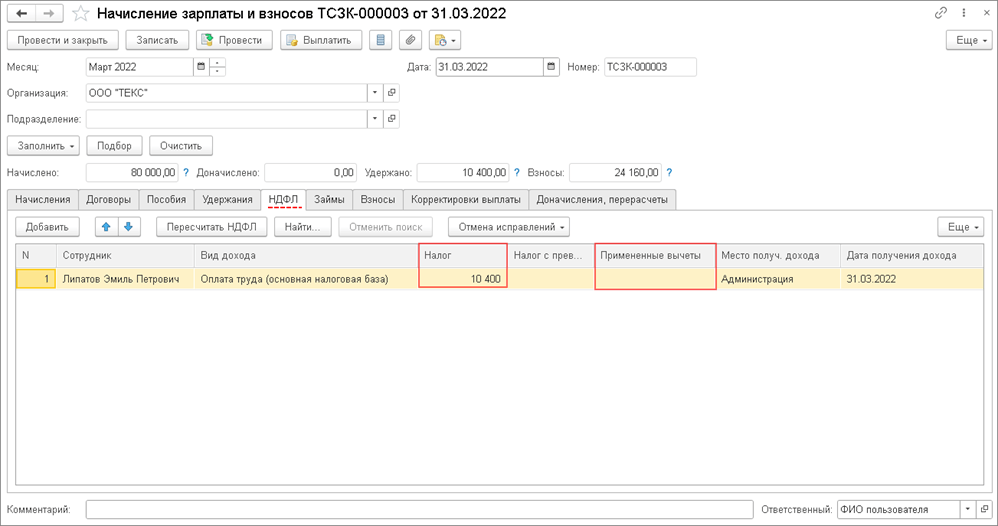The height and width of the screenshot is (526, 998).
Task: Click the Очистить button
Action: pos(181,146)
